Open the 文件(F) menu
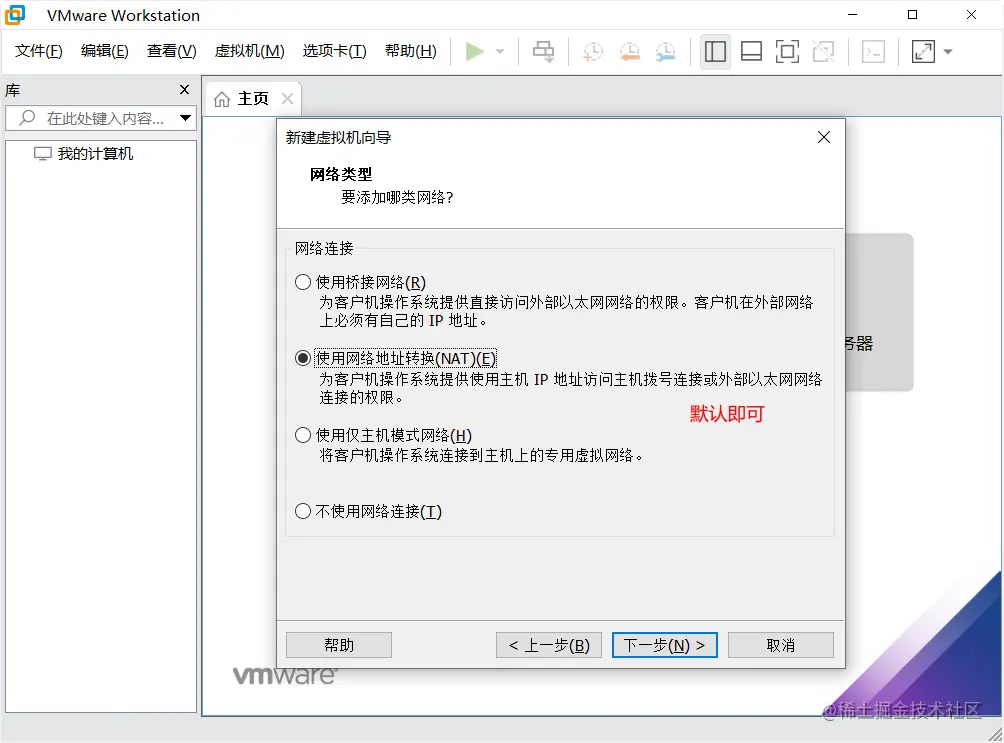The image size is (1004, 743). click(38, 51)
